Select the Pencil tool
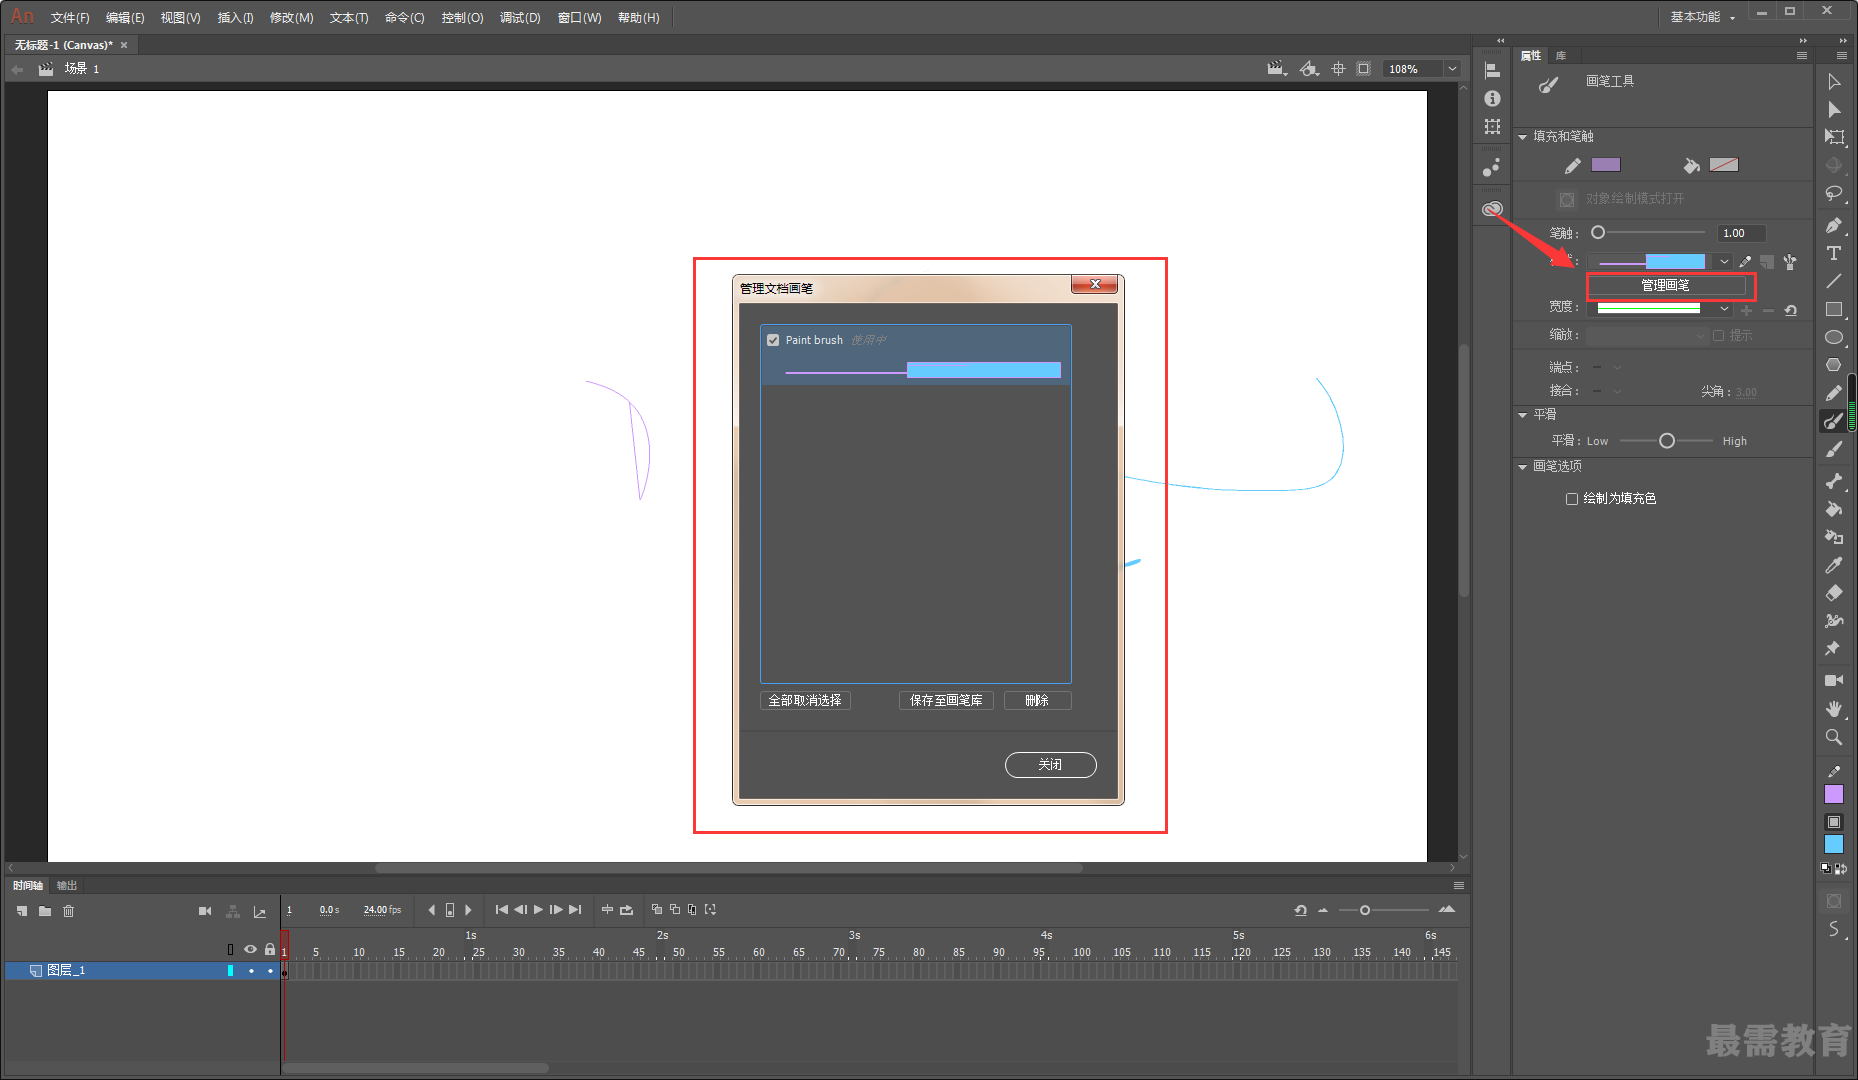The image size is (1858, 1080). [1834, 393]
